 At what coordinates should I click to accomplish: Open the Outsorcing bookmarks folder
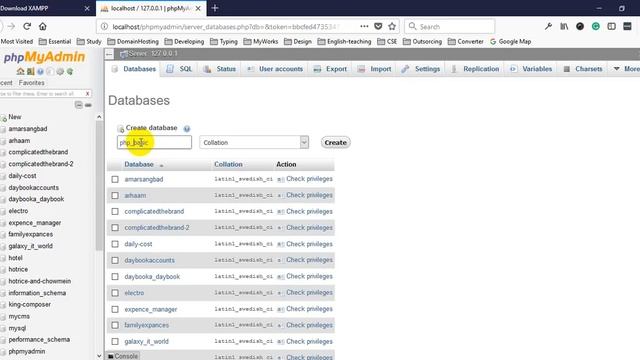click(x=422, y=42)
